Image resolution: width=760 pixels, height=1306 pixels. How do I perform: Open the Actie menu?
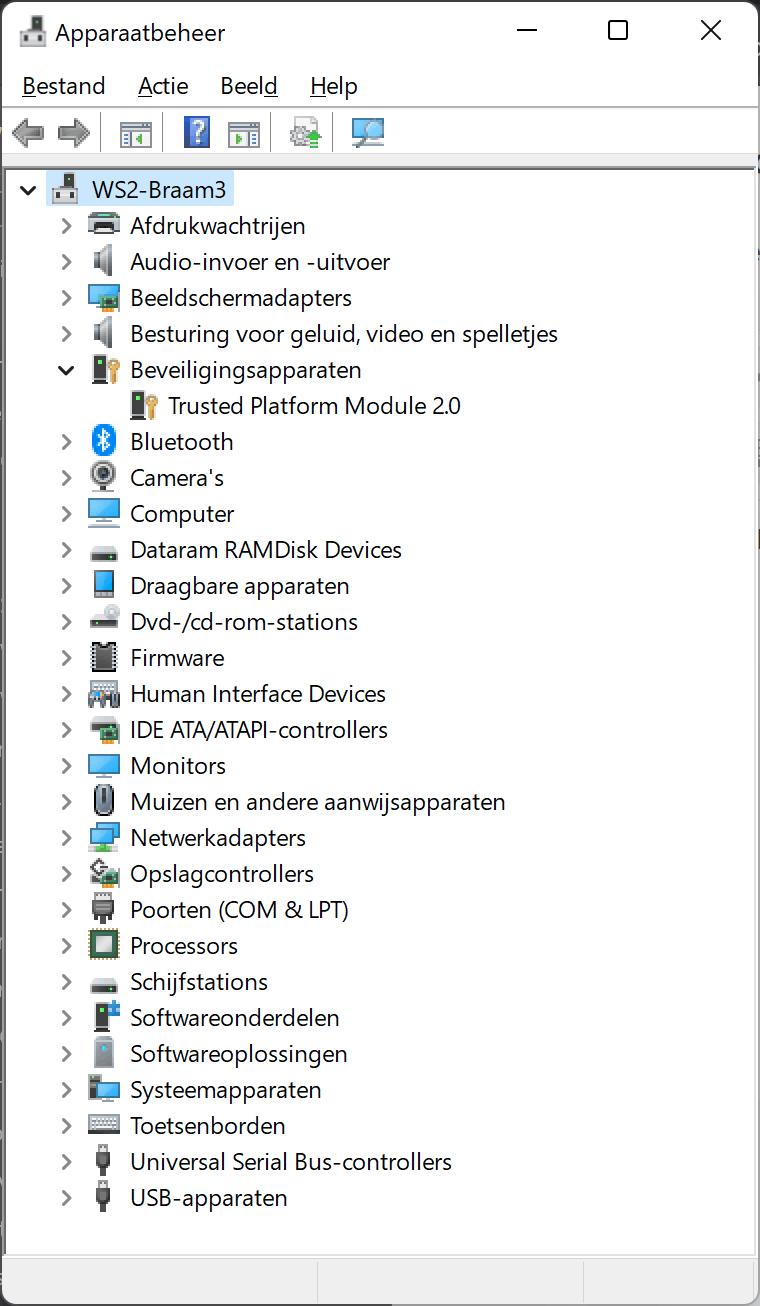coord(163,86)
